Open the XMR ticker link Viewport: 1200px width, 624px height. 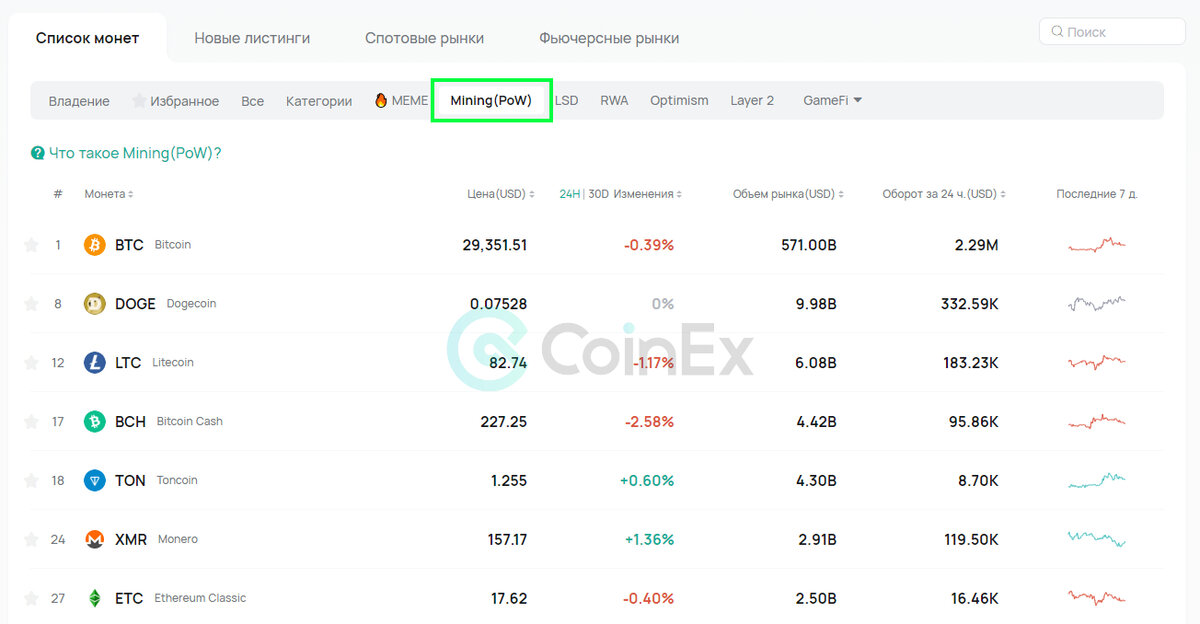131,540
